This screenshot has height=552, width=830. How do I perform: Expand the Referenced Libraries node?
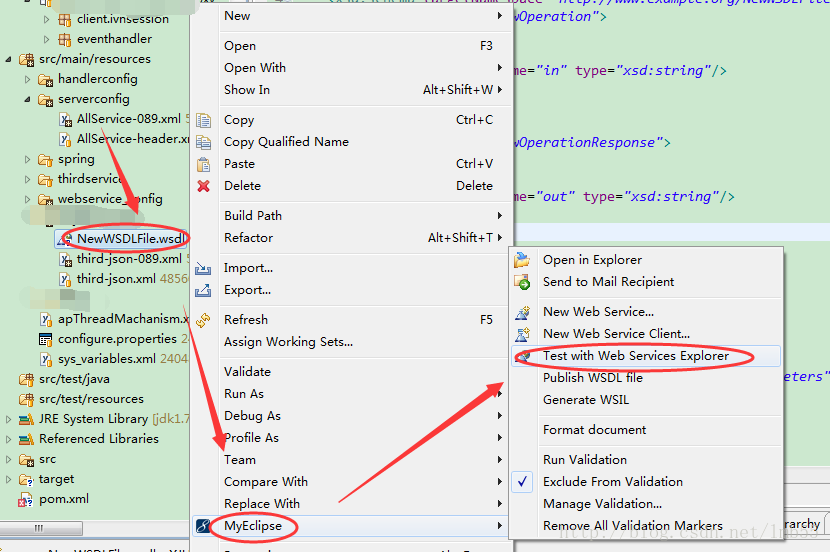click(x=8, y=439)
